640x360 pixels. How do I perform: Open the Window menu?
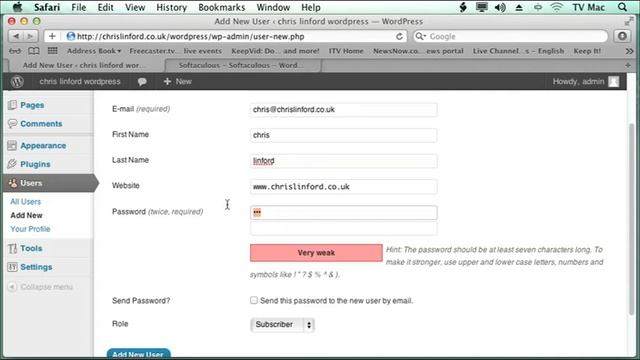pyautogui.click(x=273, y=7)
